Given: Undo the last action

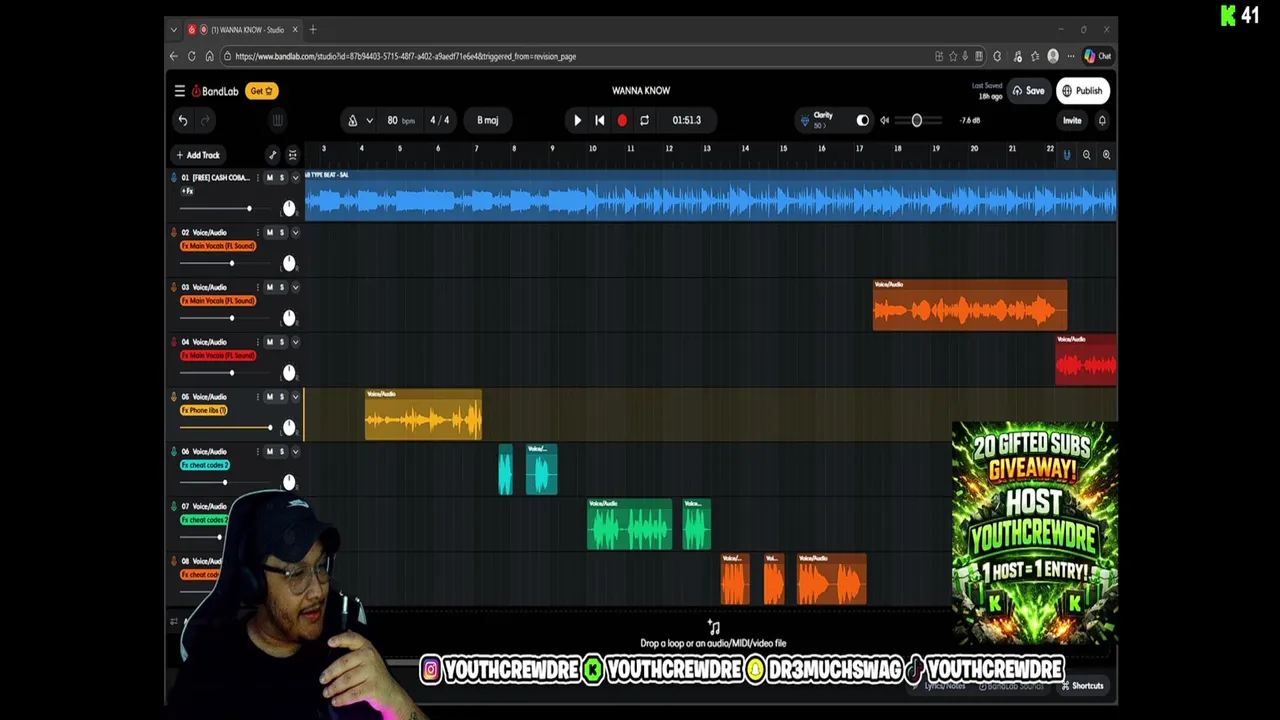Looking at the screenshot, I should pyautogui.click(x=183, y=121).
